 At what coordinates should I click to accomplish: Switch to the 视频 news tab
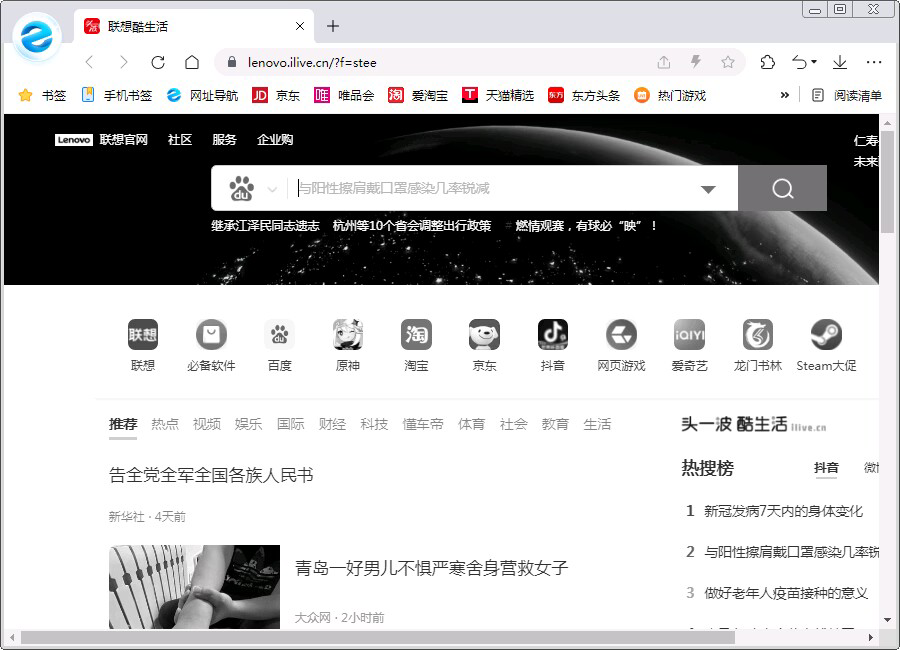pyautogui.click(x=207, y=424)
